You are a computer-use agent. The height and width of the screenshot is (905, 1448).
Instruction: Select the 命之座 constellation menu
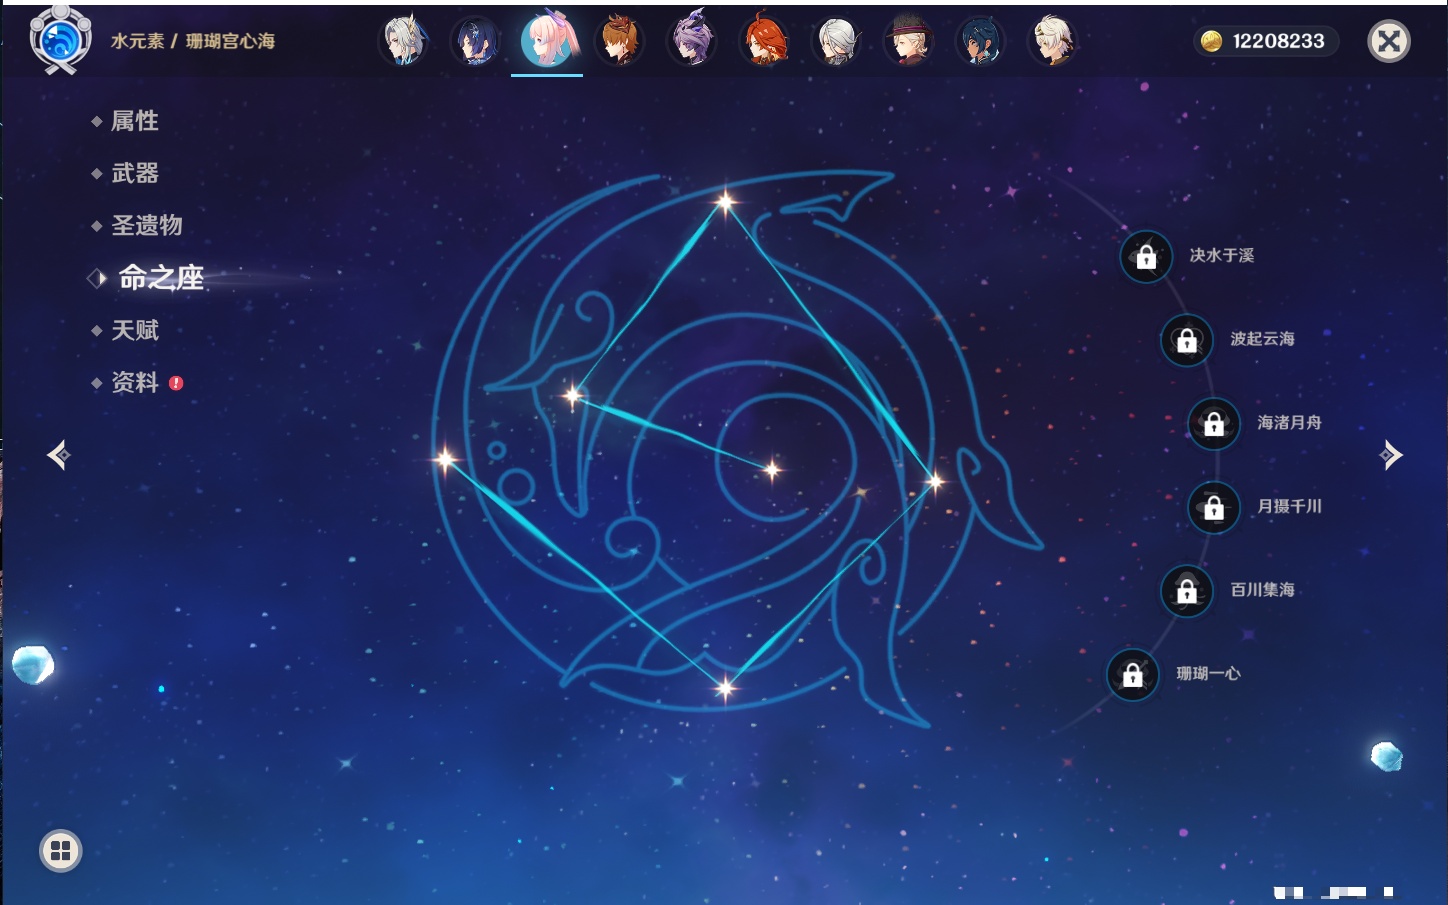point(161,278)
